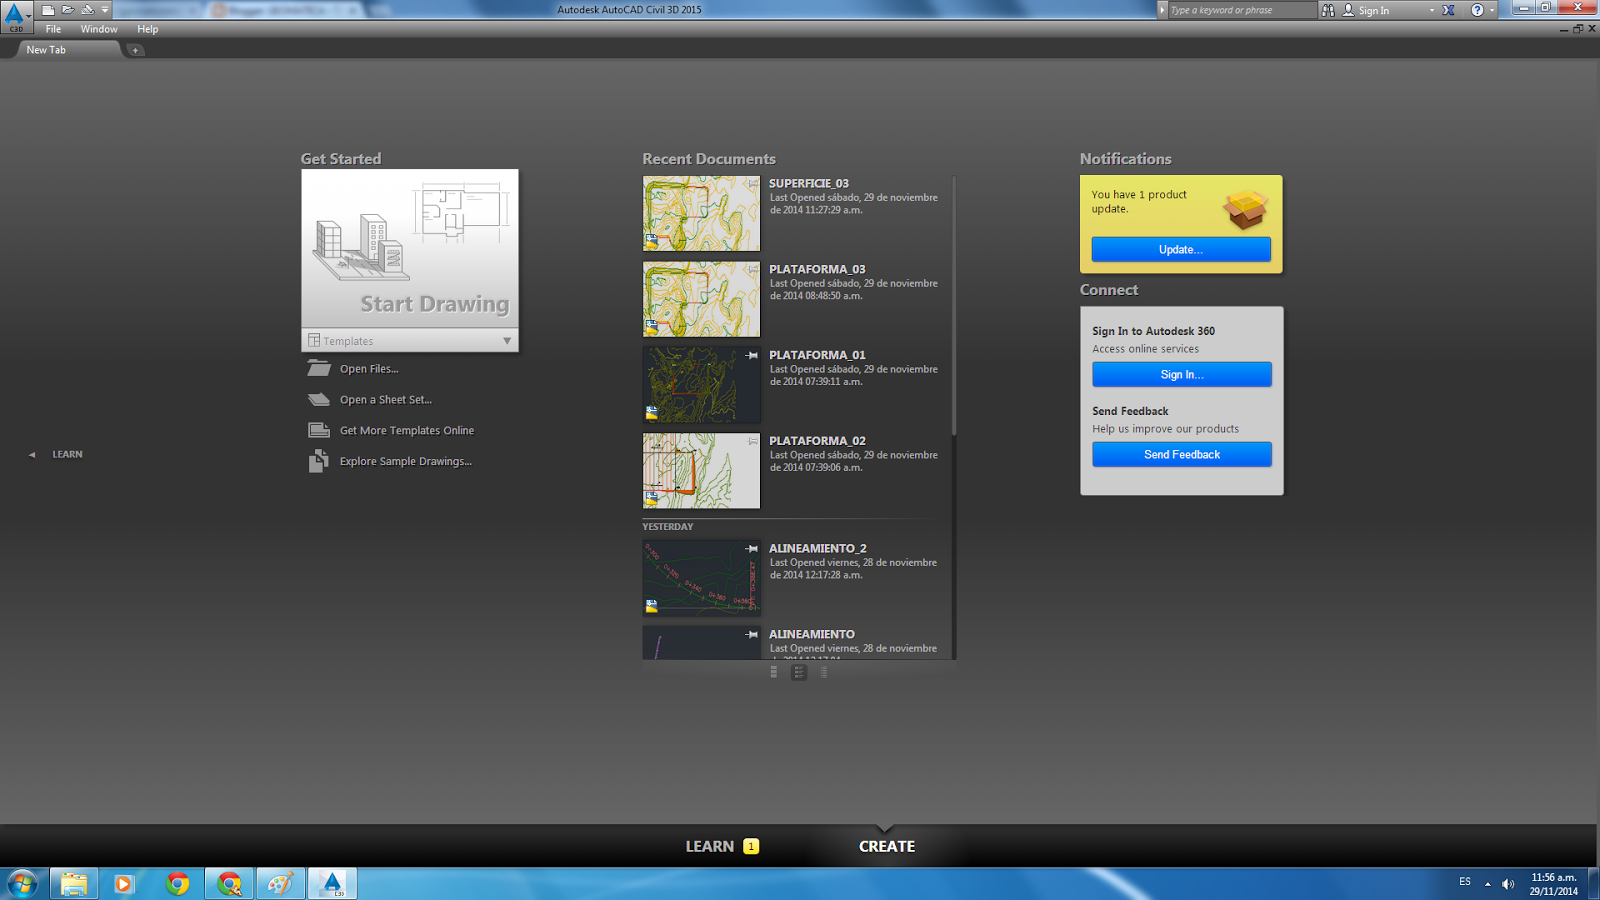The width and height of the screenshot is (1600, 900).
Task: Switch recent documents to thumbnail-and-text view
Action: click(x=799, y=673)
